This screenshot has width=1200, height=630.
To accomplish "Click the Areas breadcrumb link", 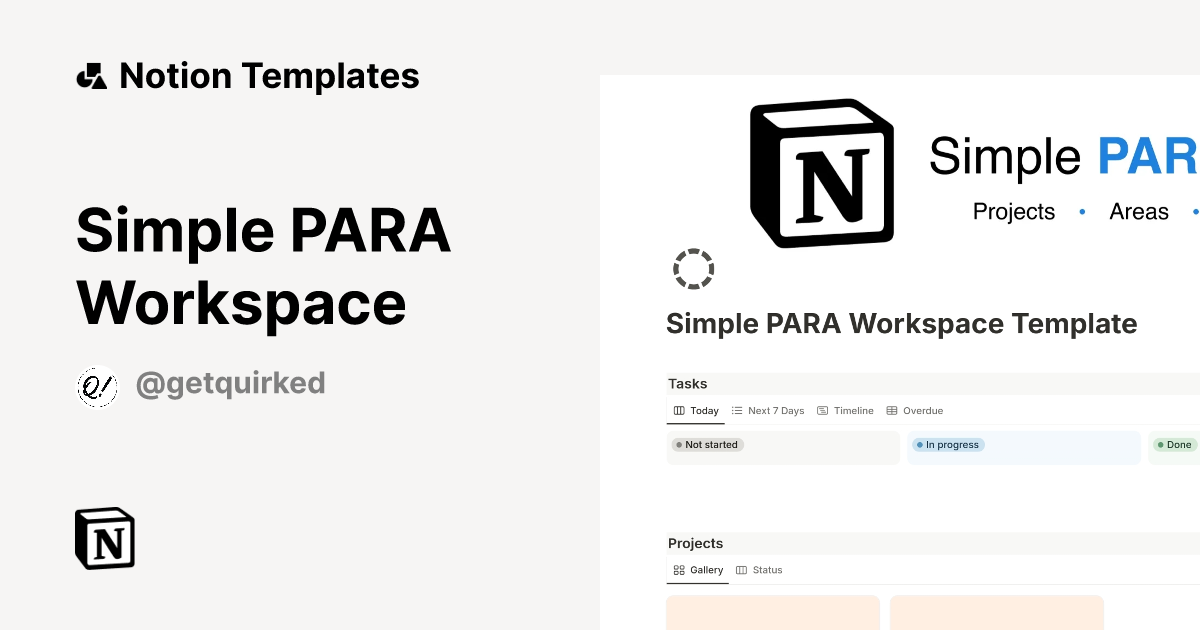I will (x=1139, y=211).
